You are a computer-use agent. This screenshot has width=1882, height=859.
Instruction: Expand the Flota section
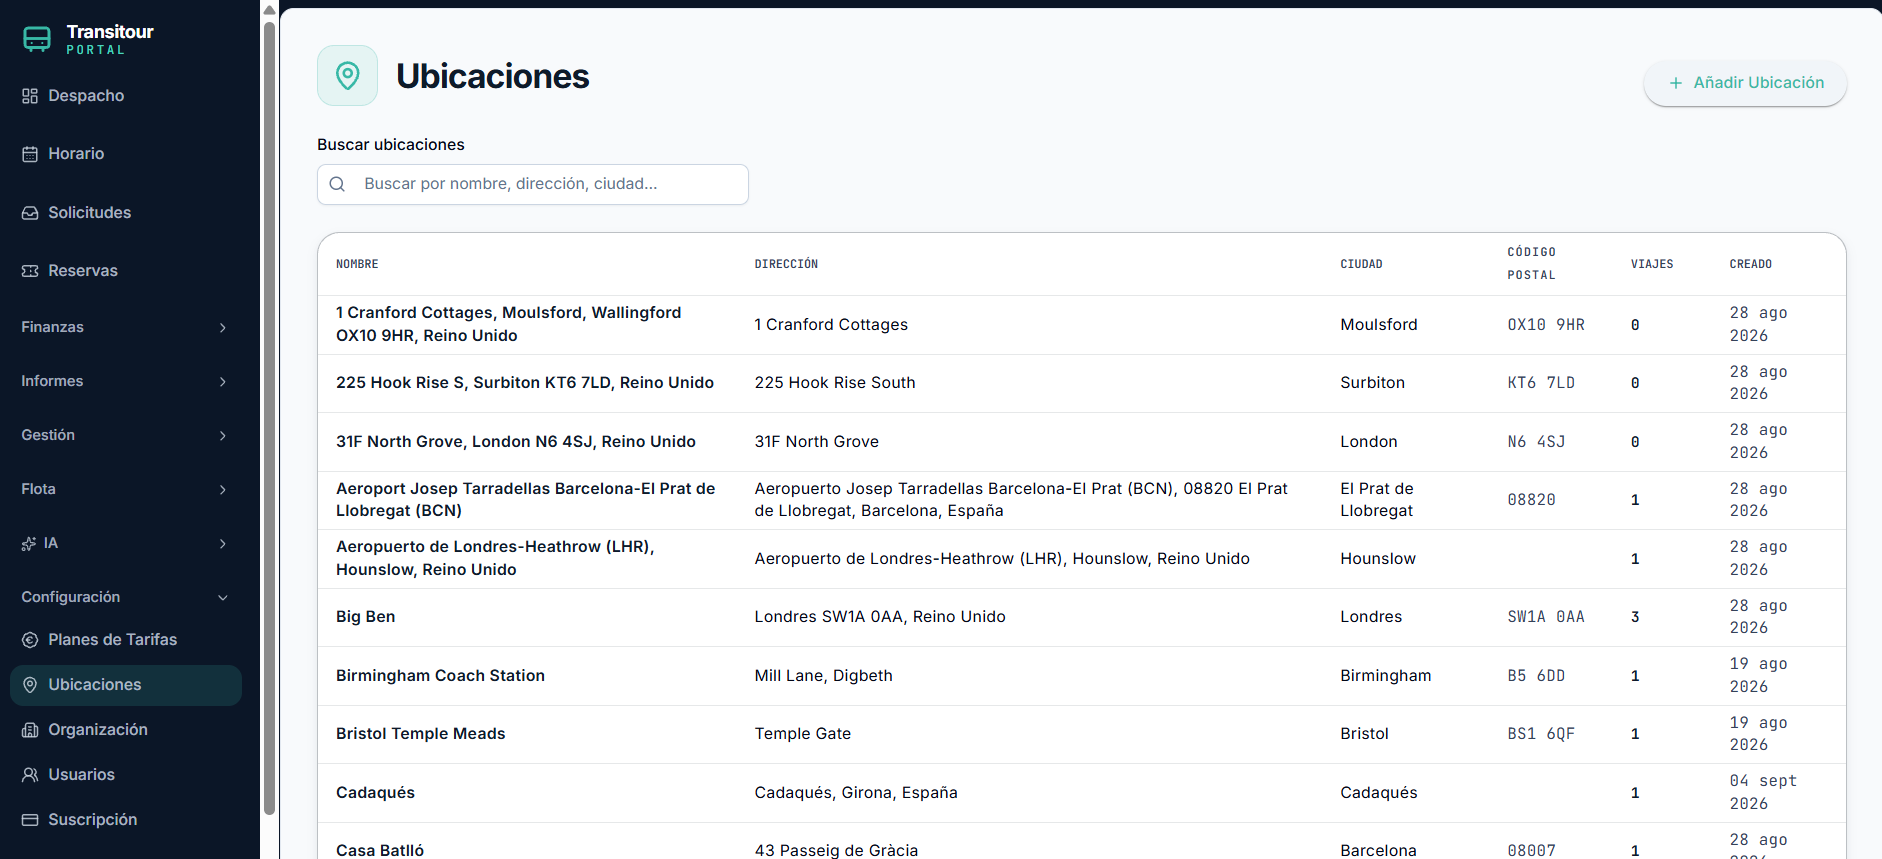[x=125, y=489]
